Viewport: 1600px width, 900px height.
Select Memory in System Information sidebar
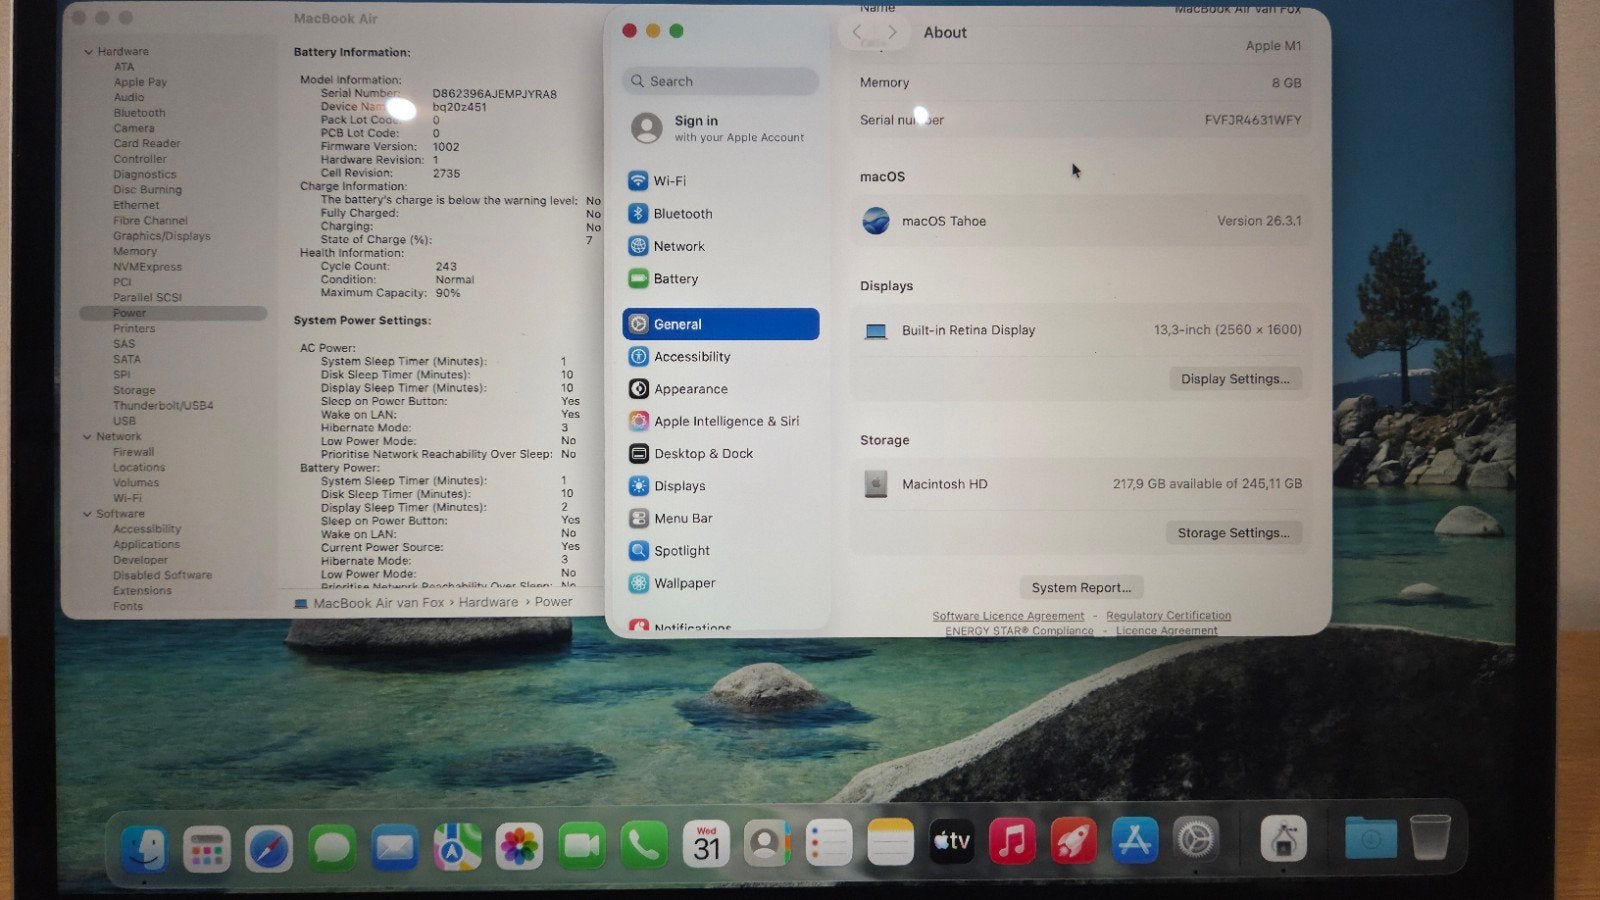click(x=135, y=252)
